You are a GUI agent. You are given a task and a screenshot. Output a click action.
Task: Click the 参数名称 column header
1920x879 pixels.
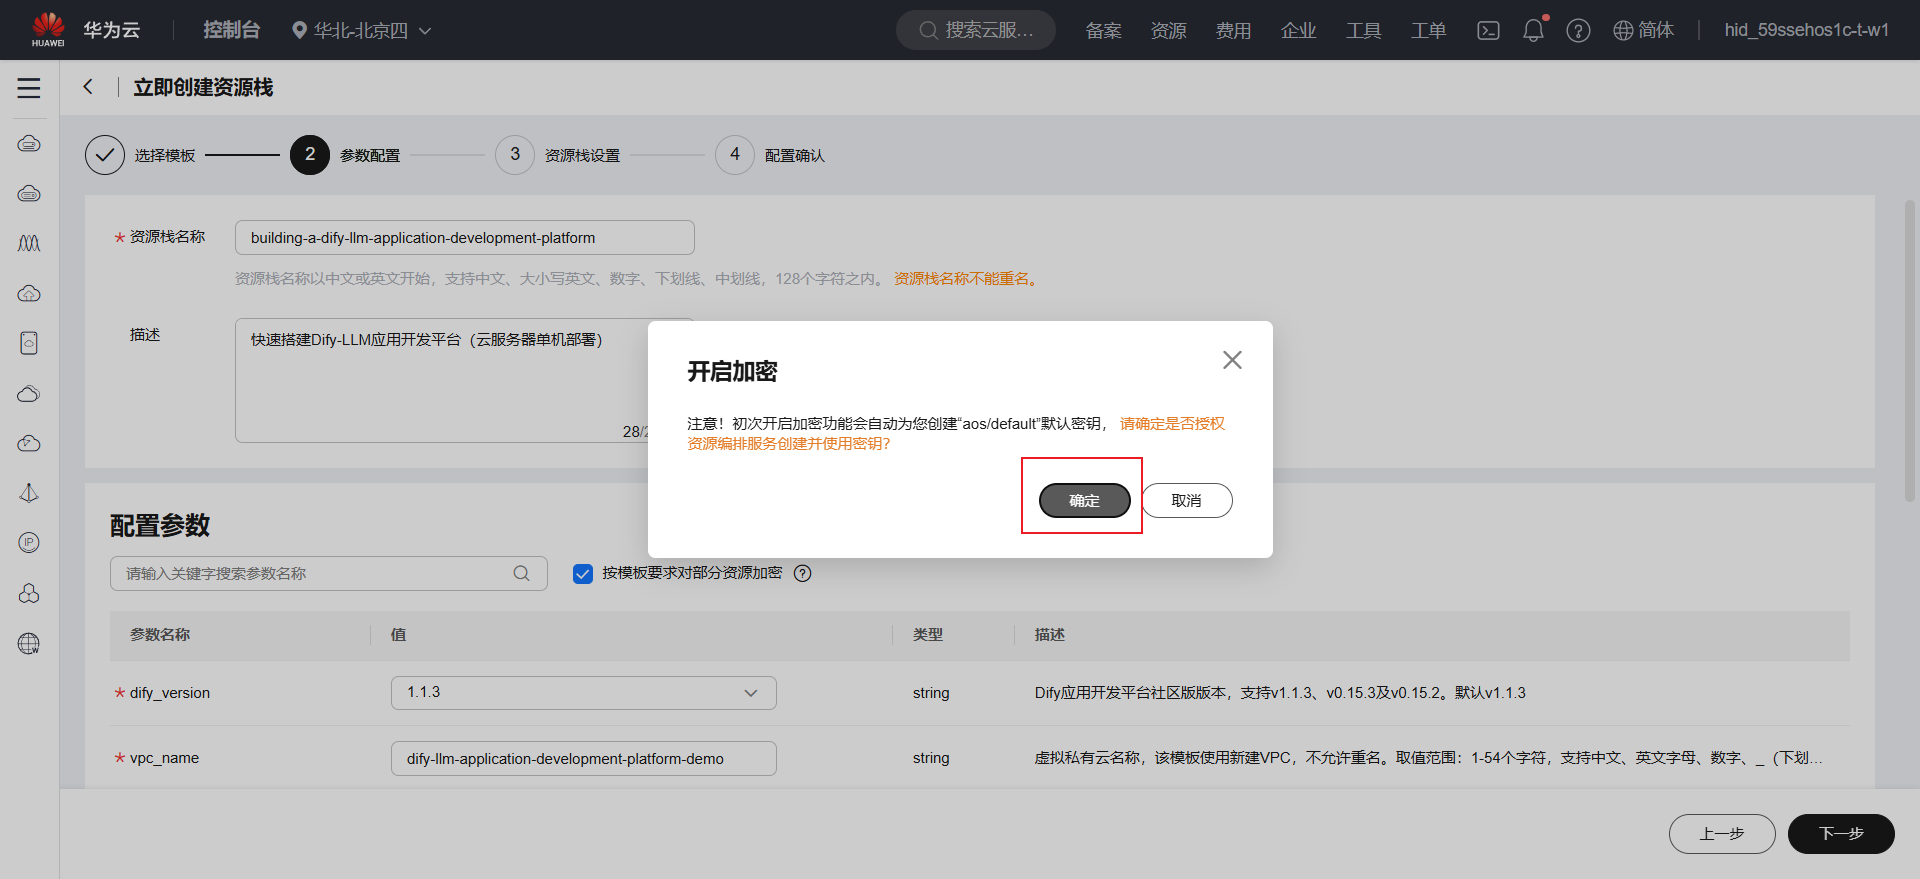tap(160, 635)
